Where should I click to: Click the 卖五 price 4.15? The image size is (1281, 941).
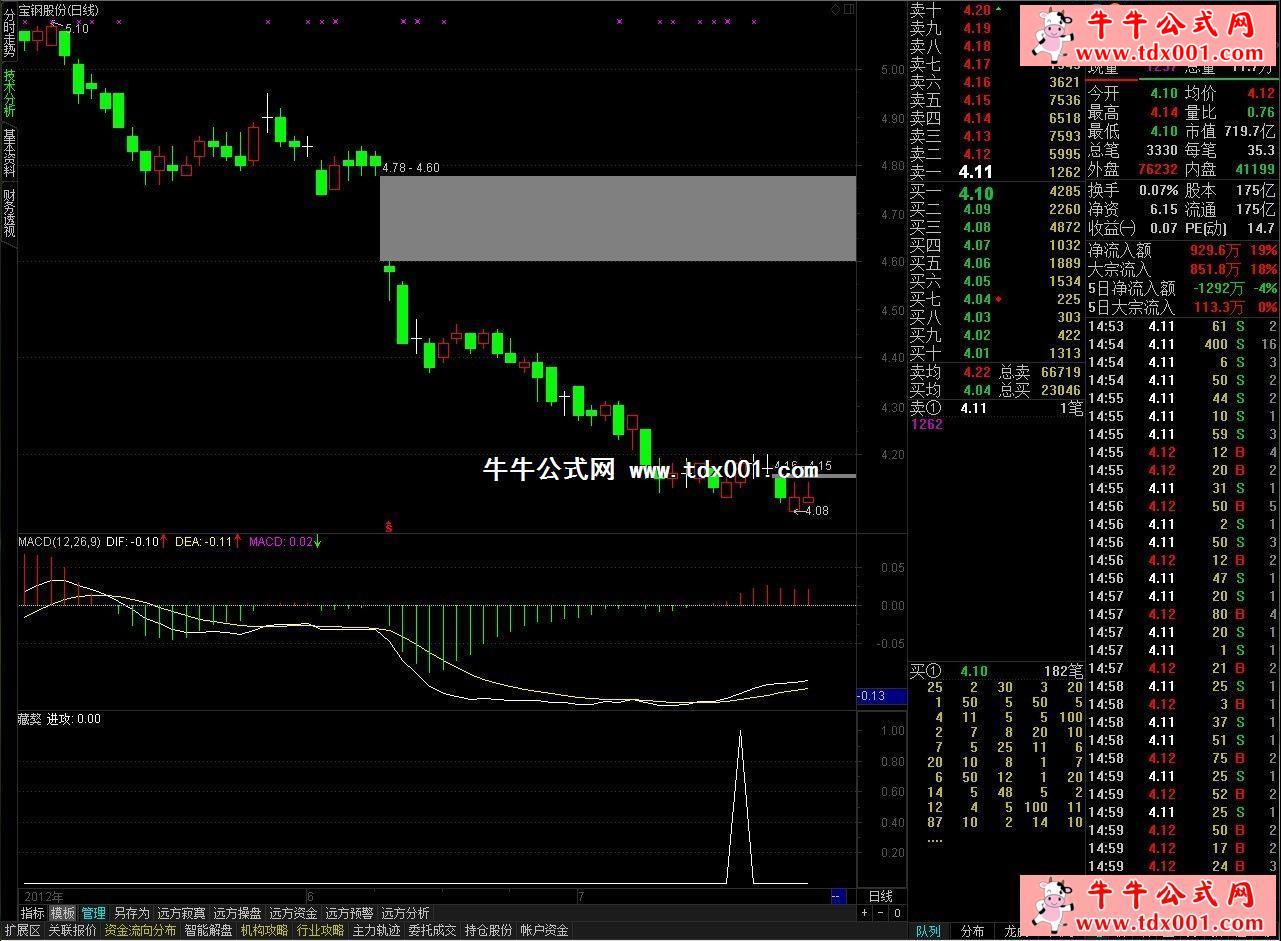click(x=977, y=100)
